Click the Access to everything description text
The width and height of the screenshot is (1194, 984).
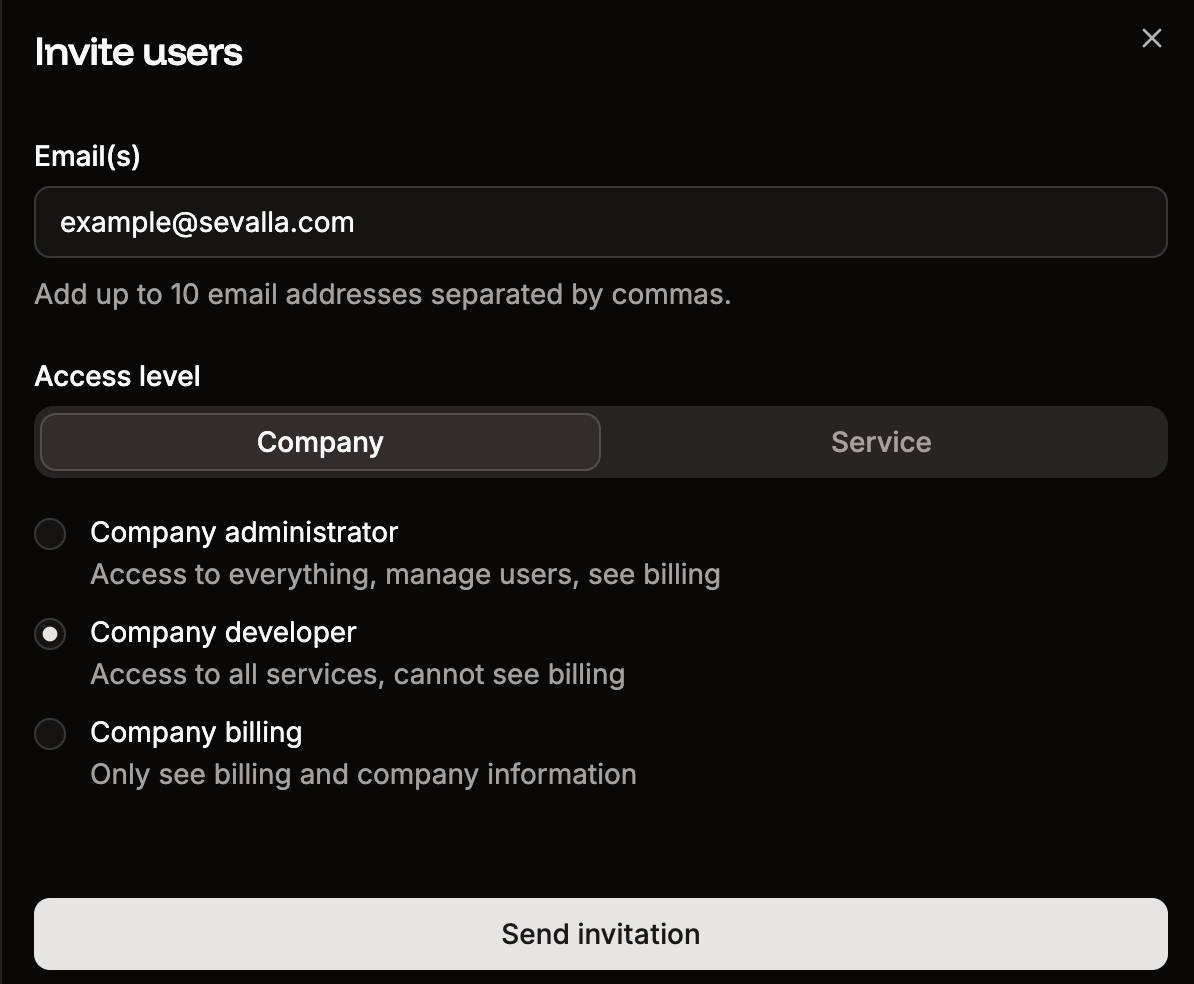[x=405, y=574]
